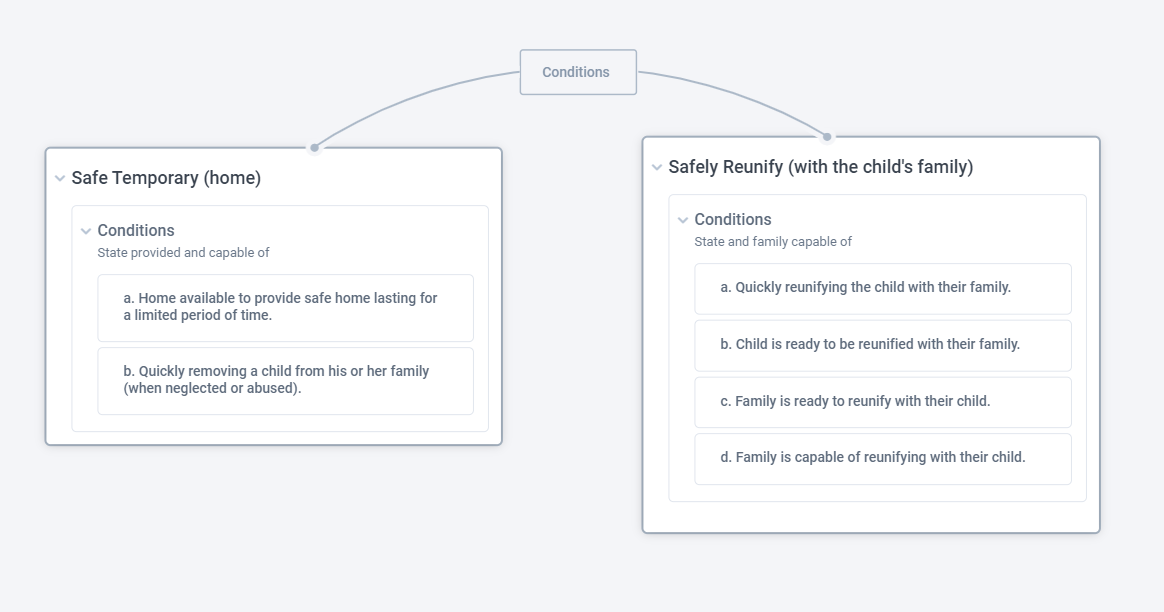The height and width of the screenshot is (612, 1164).
Task: Select 'c. Family is ready to reunify' item
Action: pyautogui.click(x=883, y=402)
